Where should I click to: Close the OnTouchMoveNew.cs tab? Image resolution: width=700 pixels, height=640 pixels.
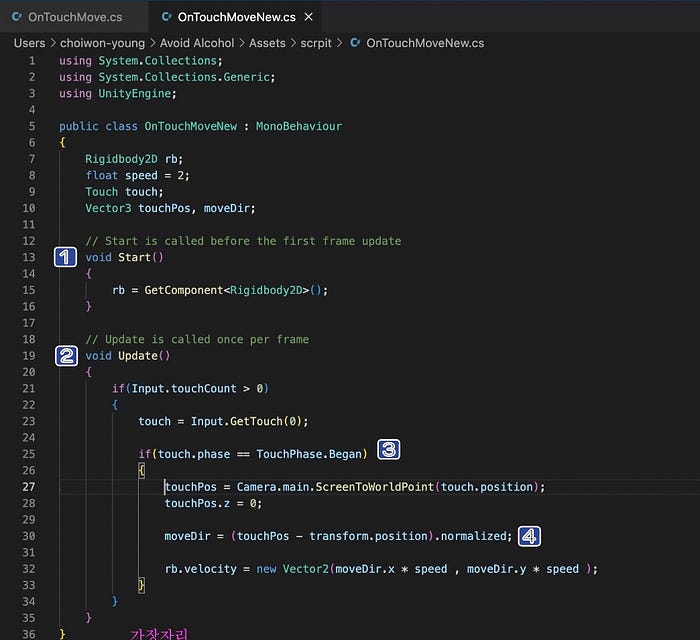(x=308, y=17)
